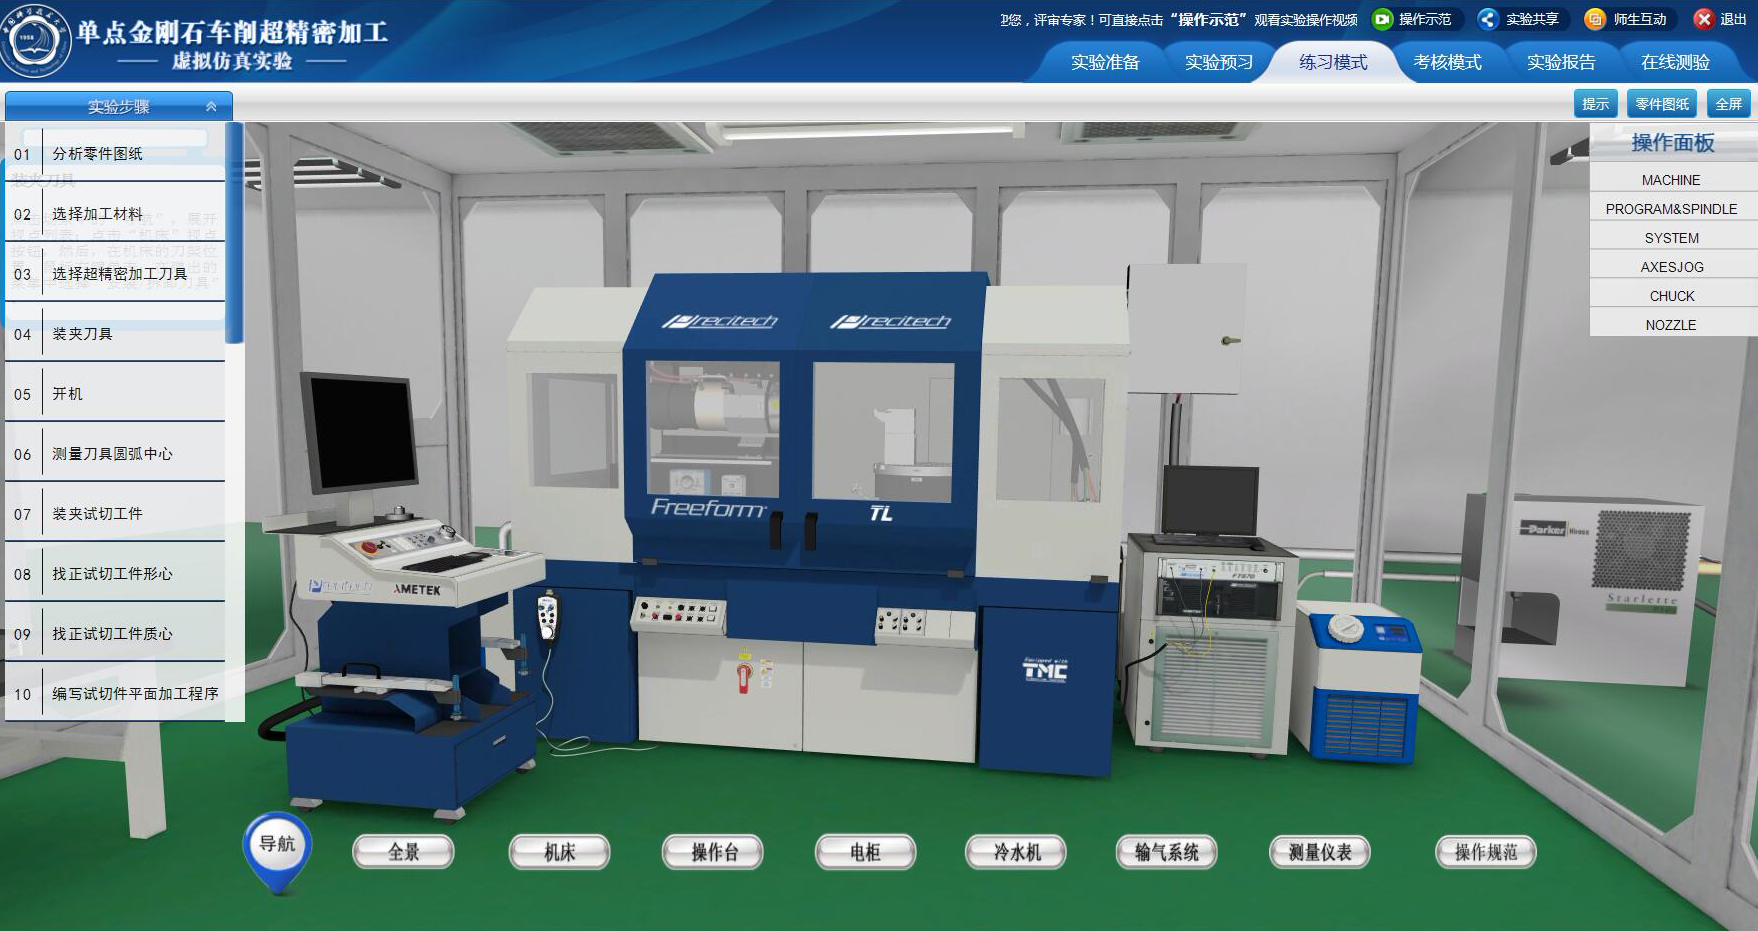Click the red 退出 exit icon

tap(1704, 19)
